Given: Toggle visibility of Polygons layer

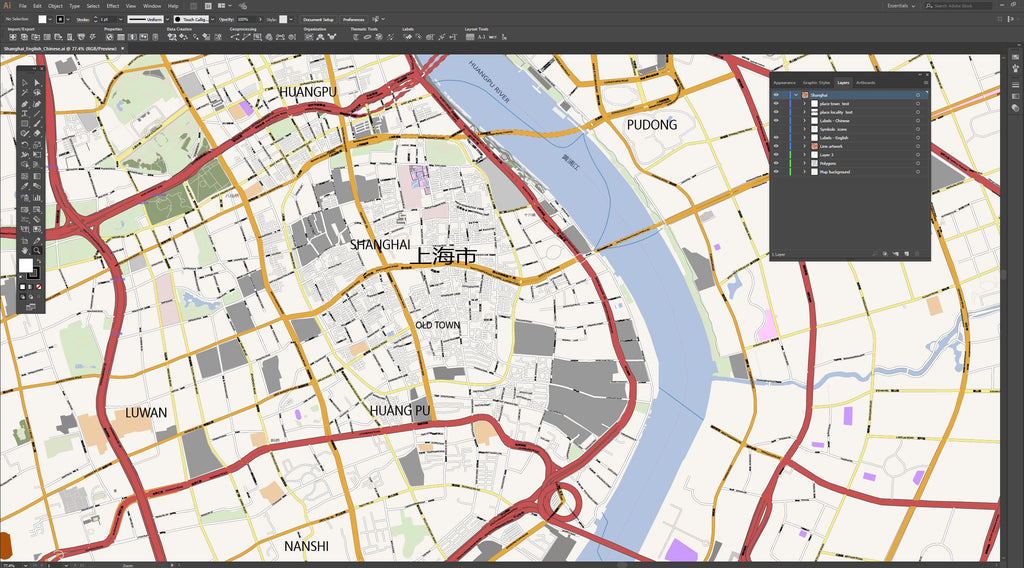Looking at the screenshot, I should (775, 164).
